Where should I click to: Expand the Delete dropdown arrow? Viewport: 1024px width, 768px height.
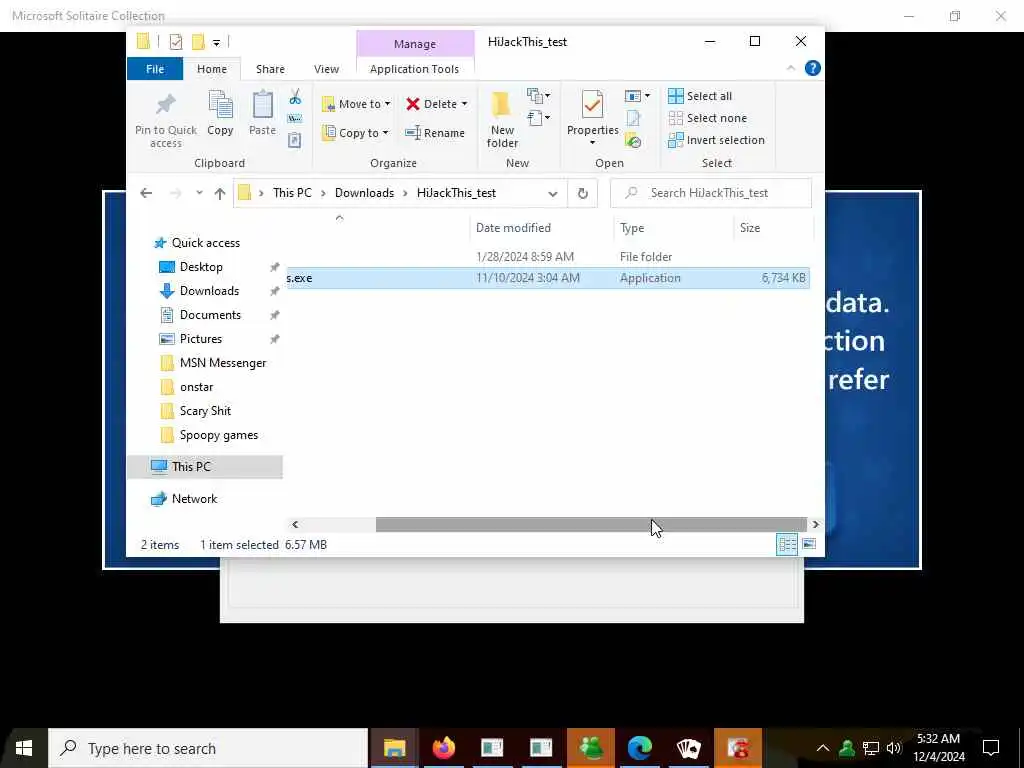coord(464,104)
